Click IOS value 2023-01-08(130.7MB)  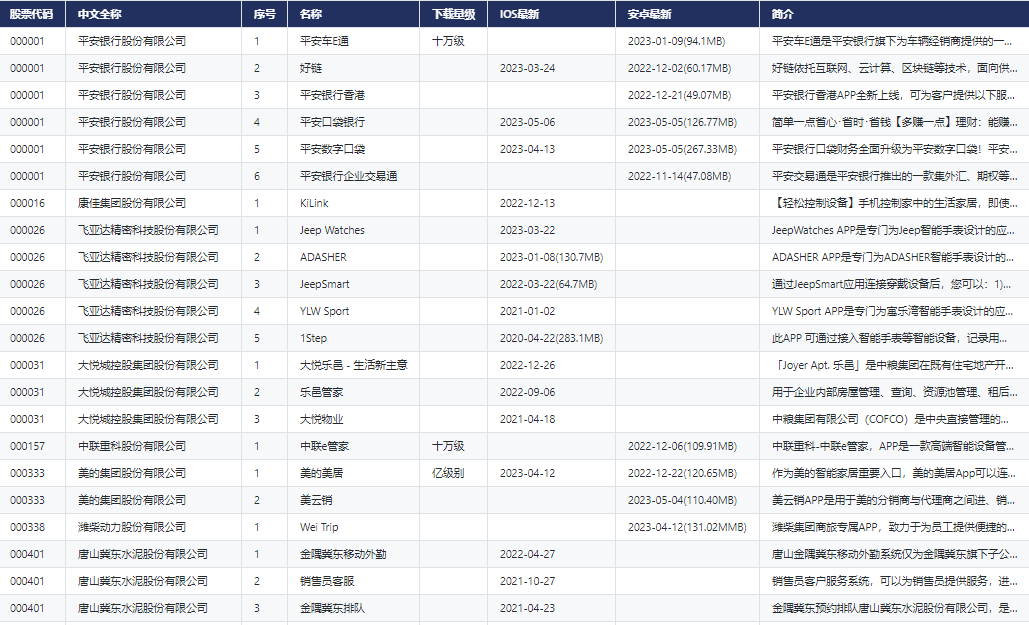[551, 257]
